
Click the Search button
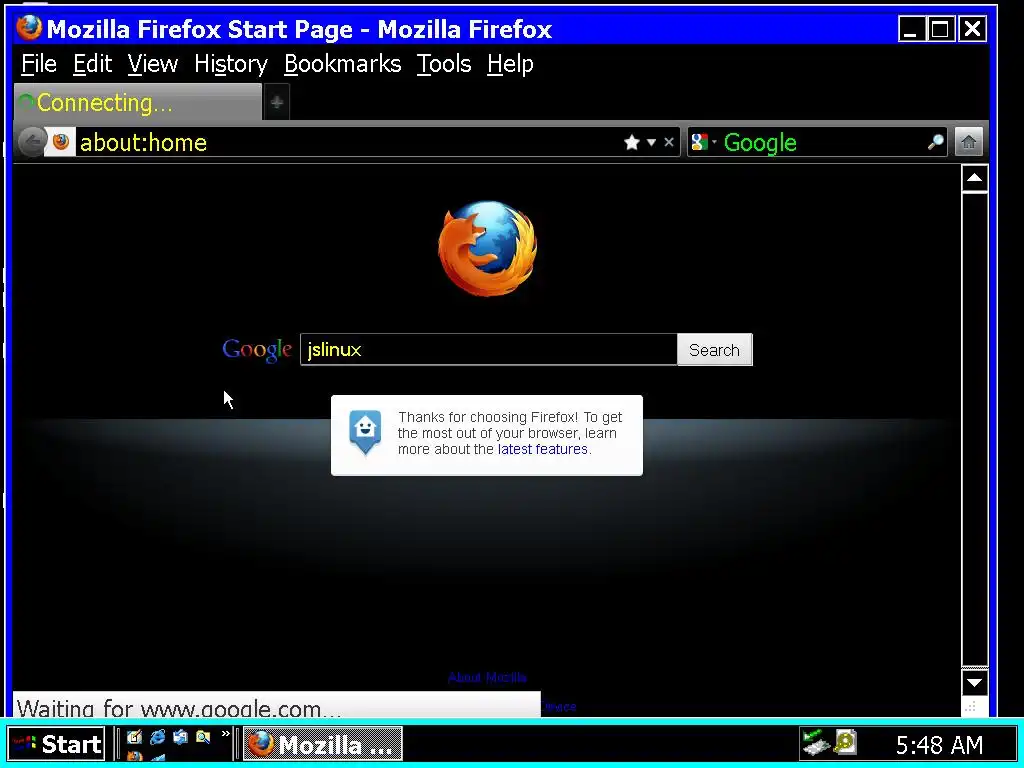point(714,349)
